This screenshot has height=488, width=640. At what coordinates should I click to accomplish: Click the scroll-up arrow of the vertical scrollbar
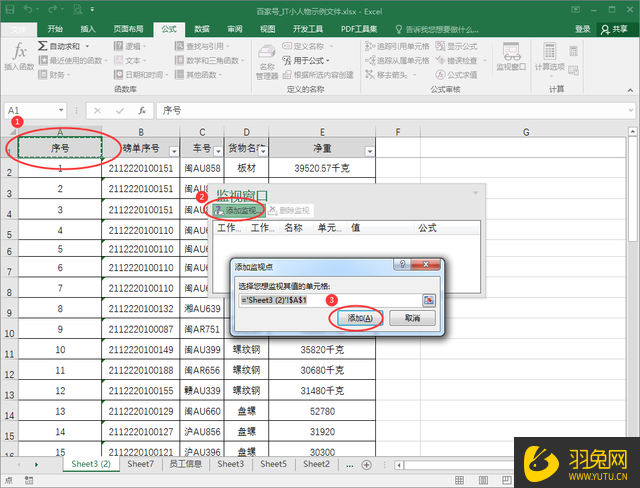pyautogui.click(x=632, y=131)
